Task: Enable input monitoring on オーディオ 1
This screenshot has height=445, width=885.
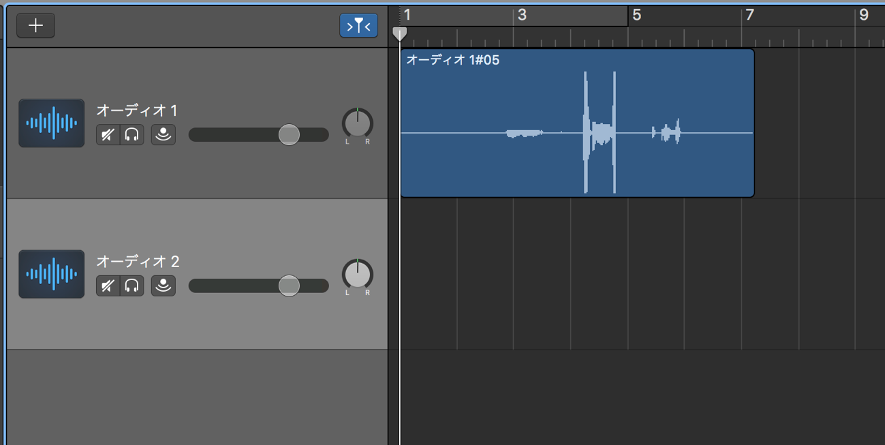Action: 163,135
